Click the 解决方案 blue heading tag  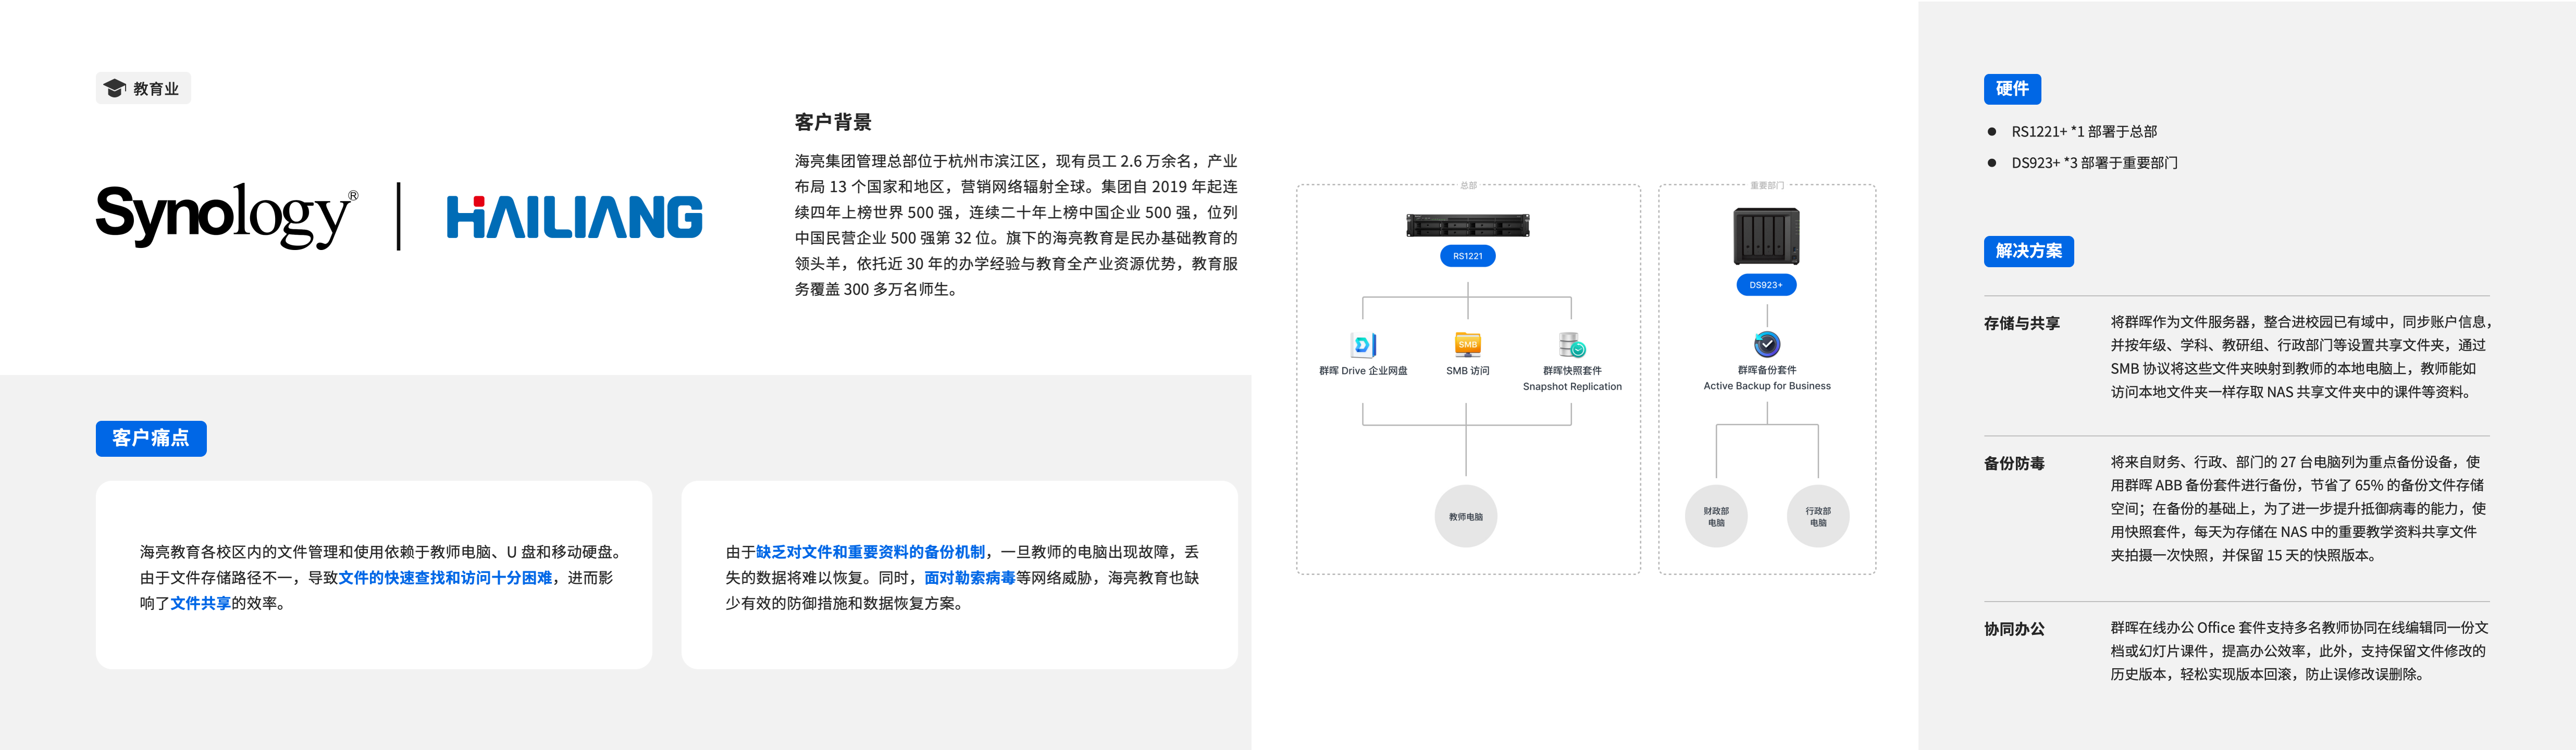pos(2028,251)
